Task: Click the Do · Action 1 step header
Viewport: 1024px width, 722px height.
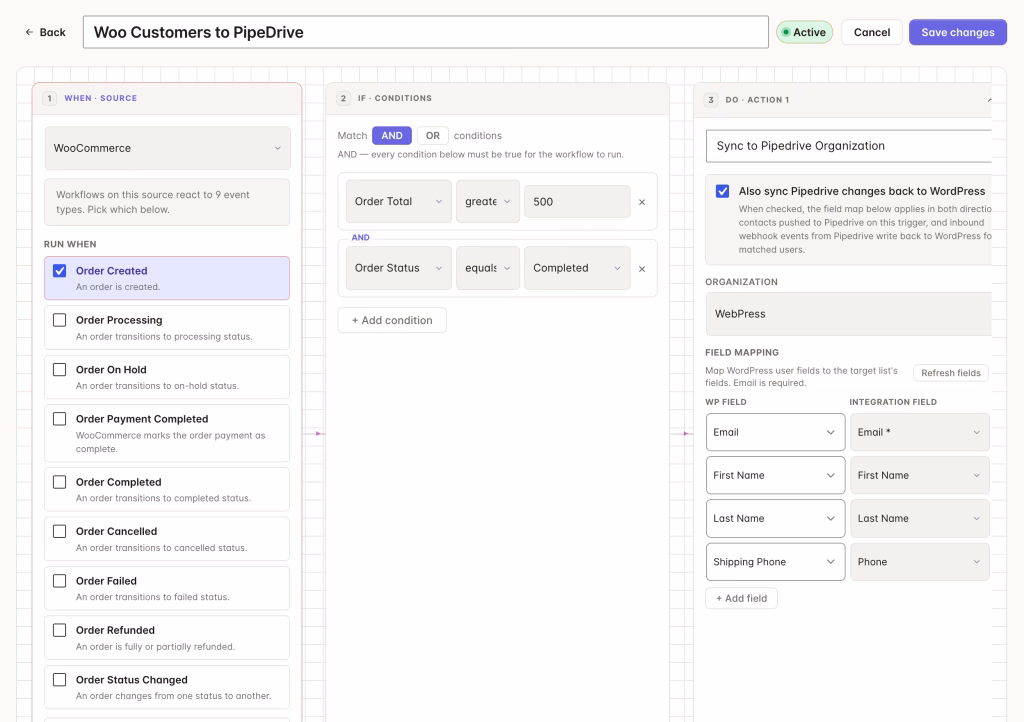Action: tap(842, 100)
